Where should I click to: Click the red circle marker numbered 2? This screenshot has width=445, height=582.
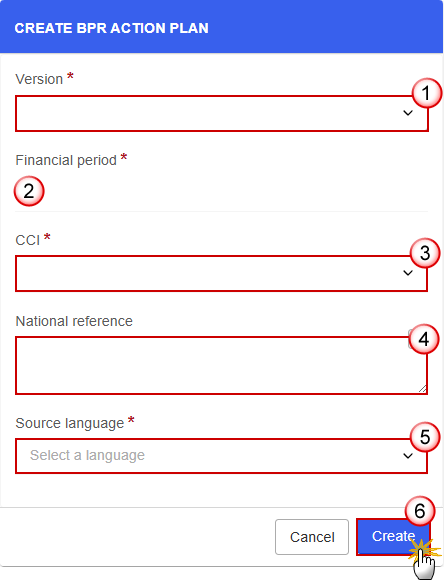(x=29, y=191)
